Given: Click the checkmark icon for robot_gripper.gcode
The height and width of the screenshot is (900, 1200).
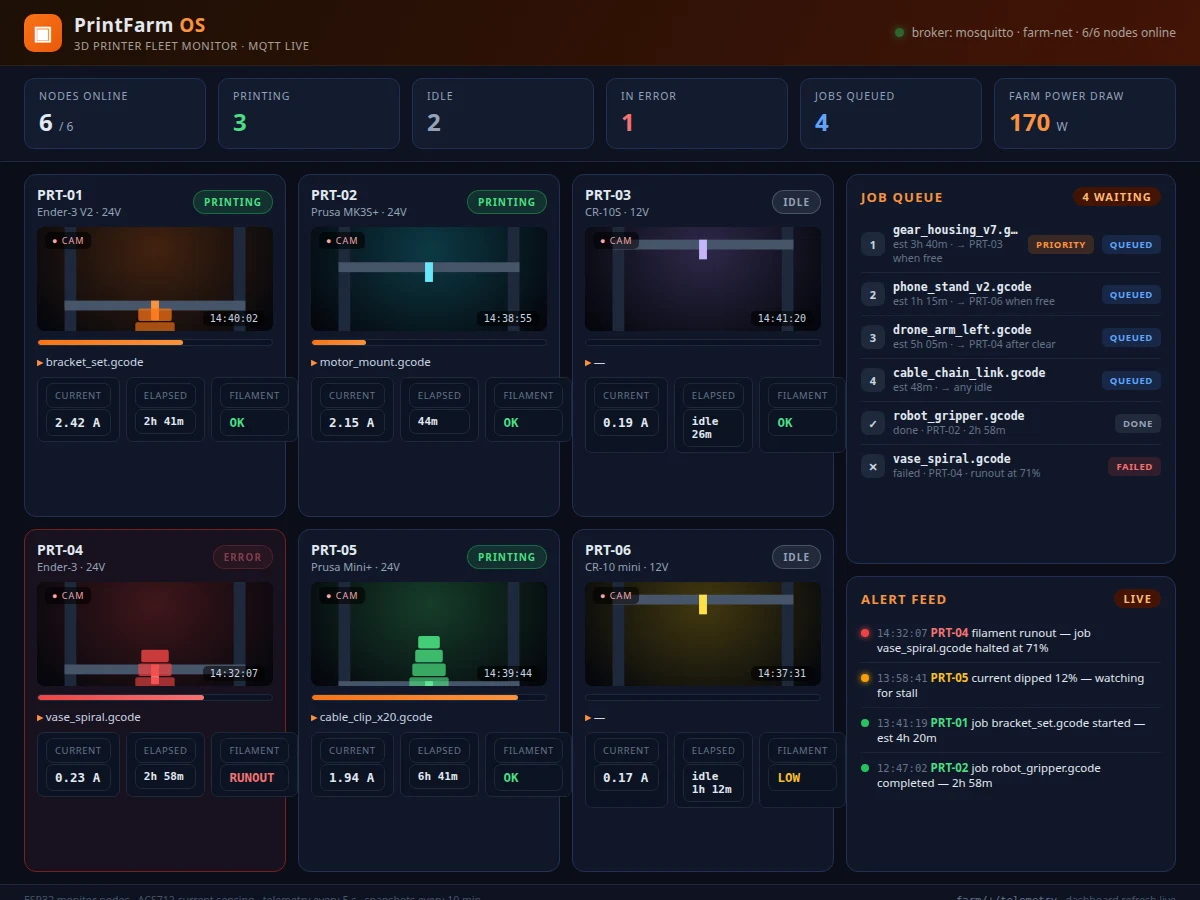Looking at the screenshot, I should 873,424.
